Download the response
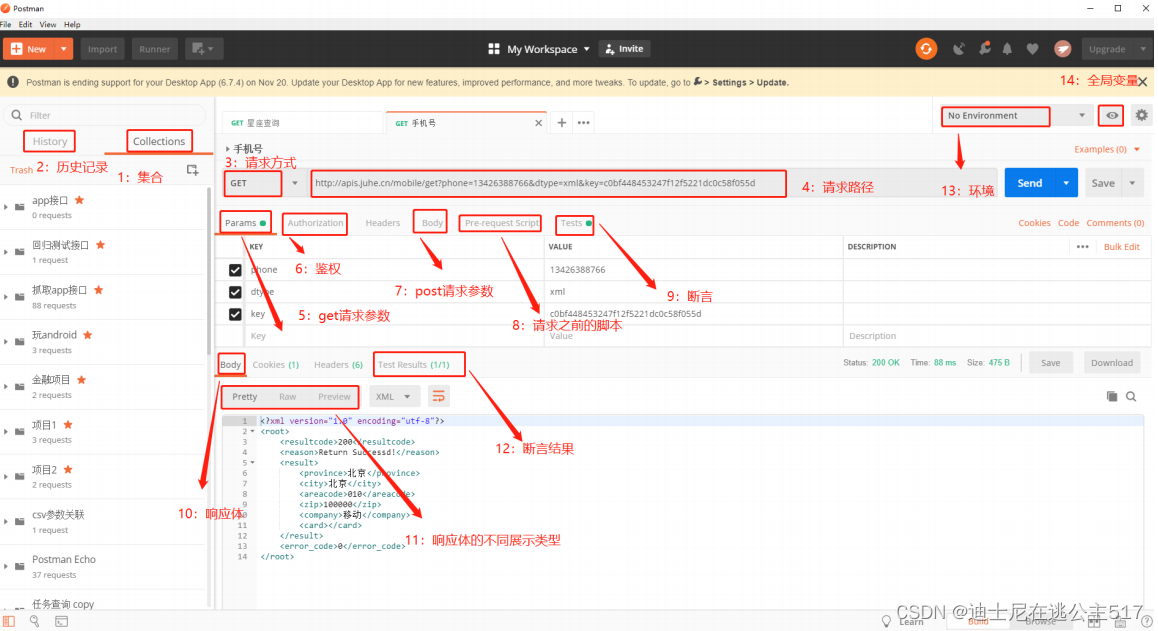1158x631 pixels. pos(1111,363)
